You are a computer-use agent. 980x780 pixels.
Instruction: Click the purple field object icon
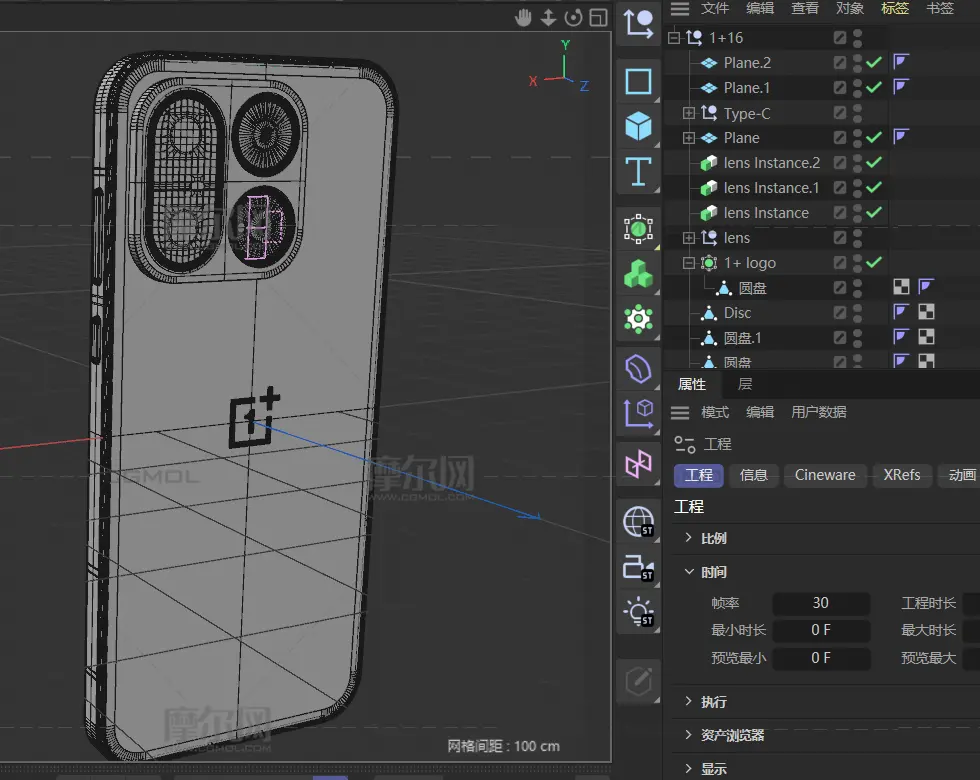(x=638, y=465)
